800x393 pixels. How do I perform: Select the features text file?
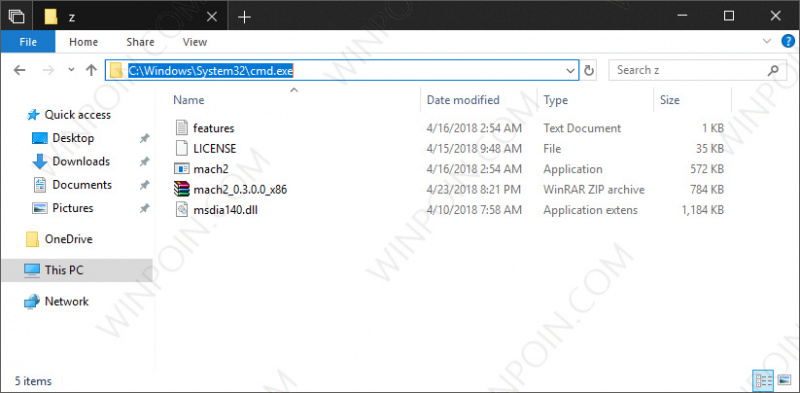pyautogui.click(x=213, y=128)
